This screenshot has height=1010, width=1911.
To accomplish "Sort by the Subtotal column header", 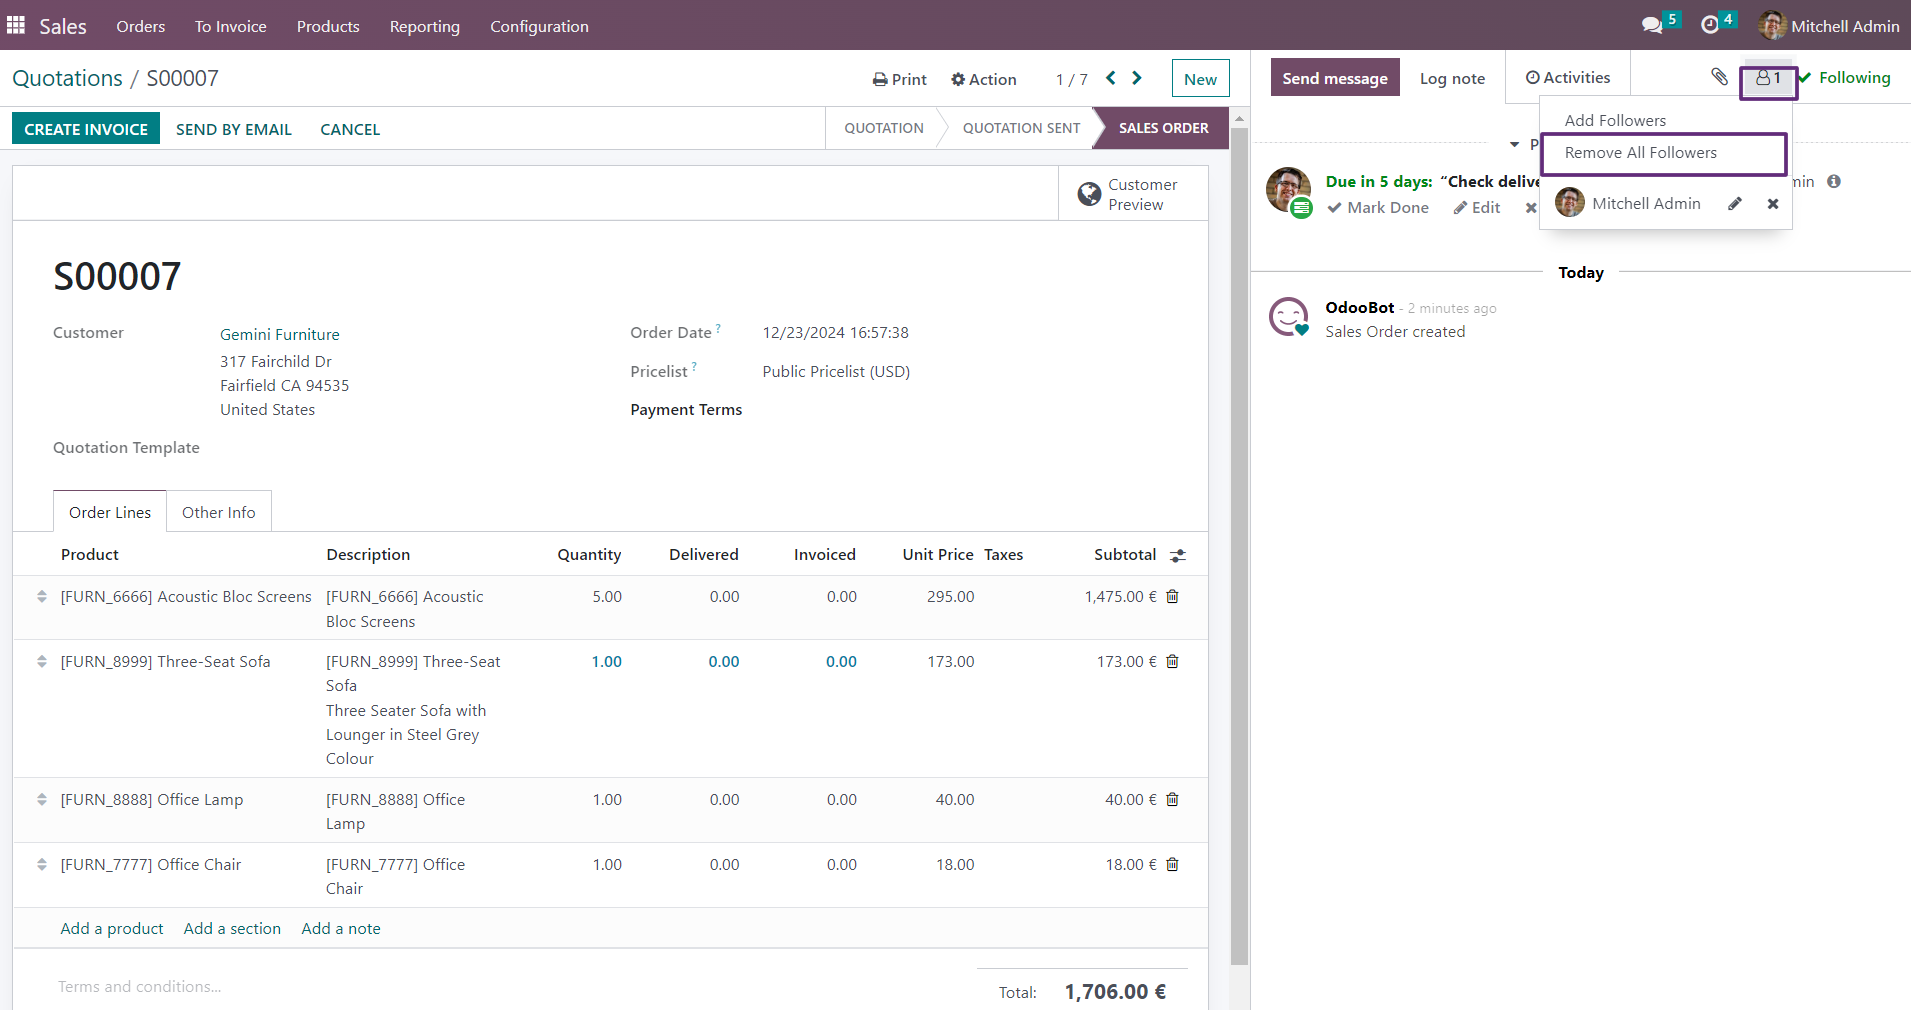I will click(1125, 554).
